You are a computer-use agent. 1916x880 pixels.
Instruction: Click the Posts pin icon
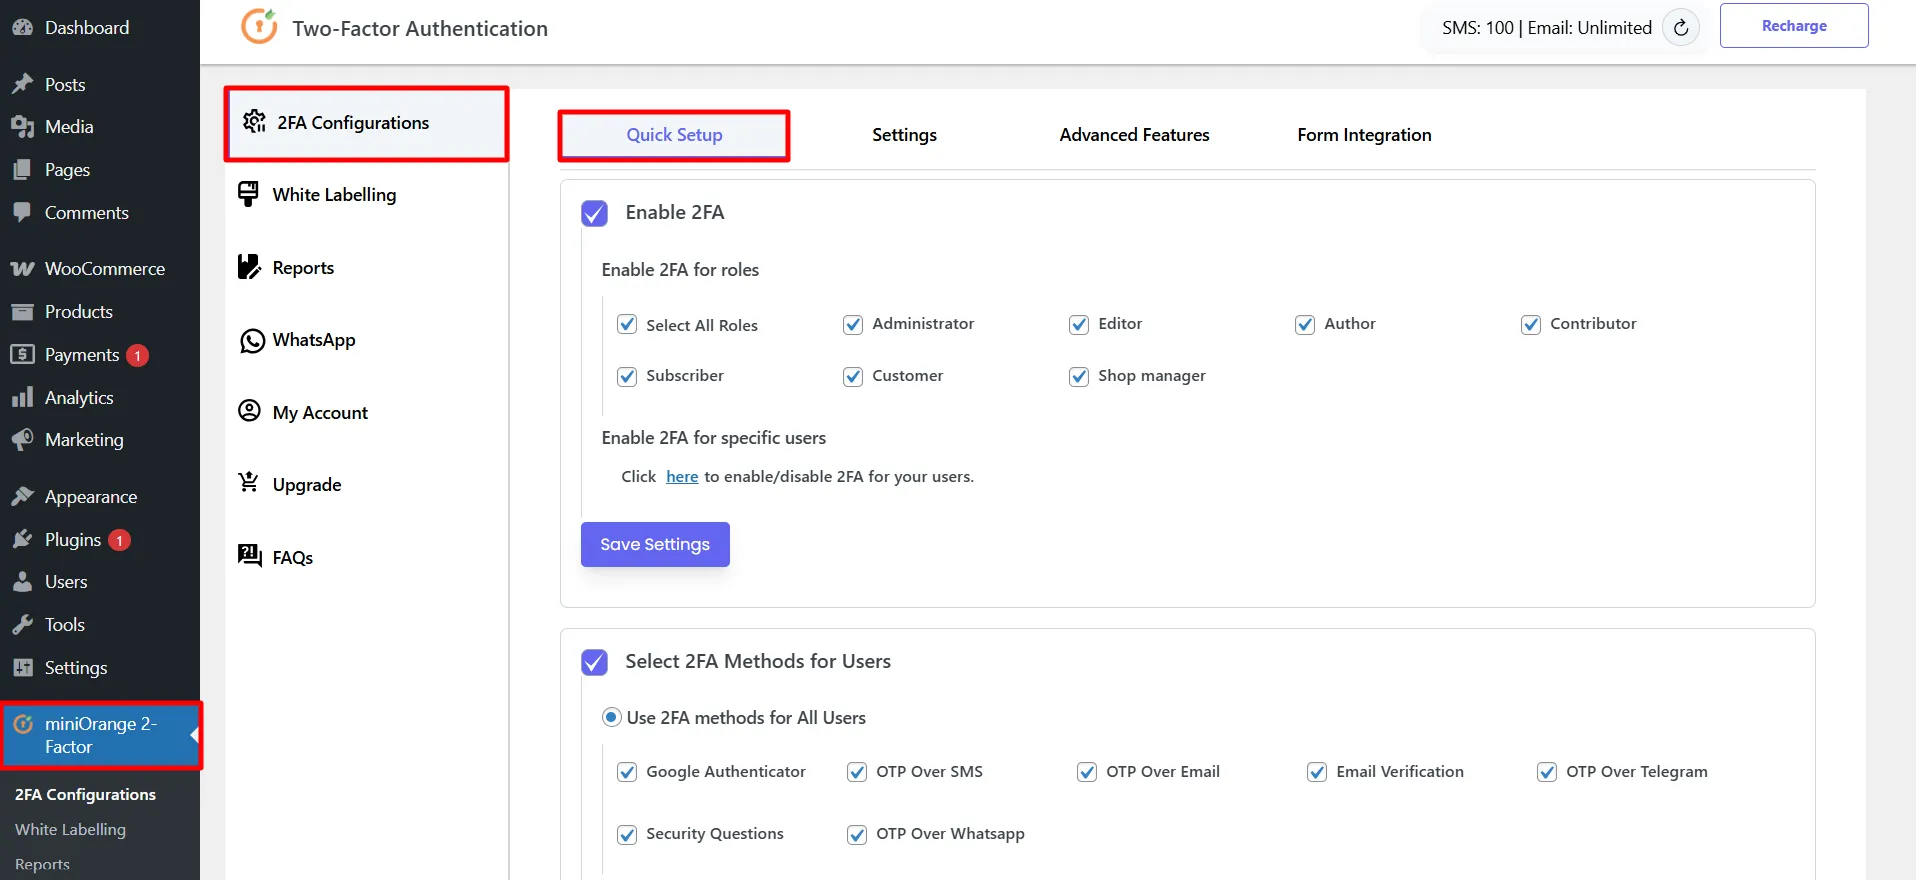click(22, 84)
